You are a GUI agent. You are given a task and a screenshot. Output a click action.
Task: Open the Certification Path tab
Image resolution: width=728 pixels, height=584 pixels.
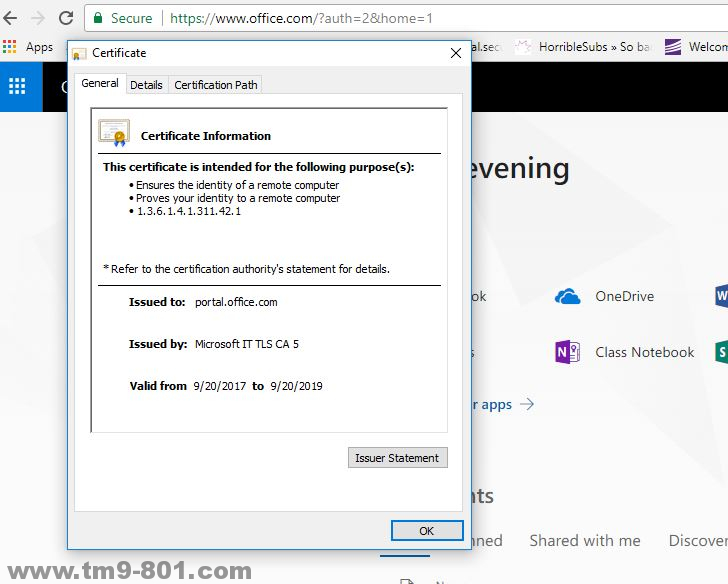pyautogui.click(x=216, y=85)
